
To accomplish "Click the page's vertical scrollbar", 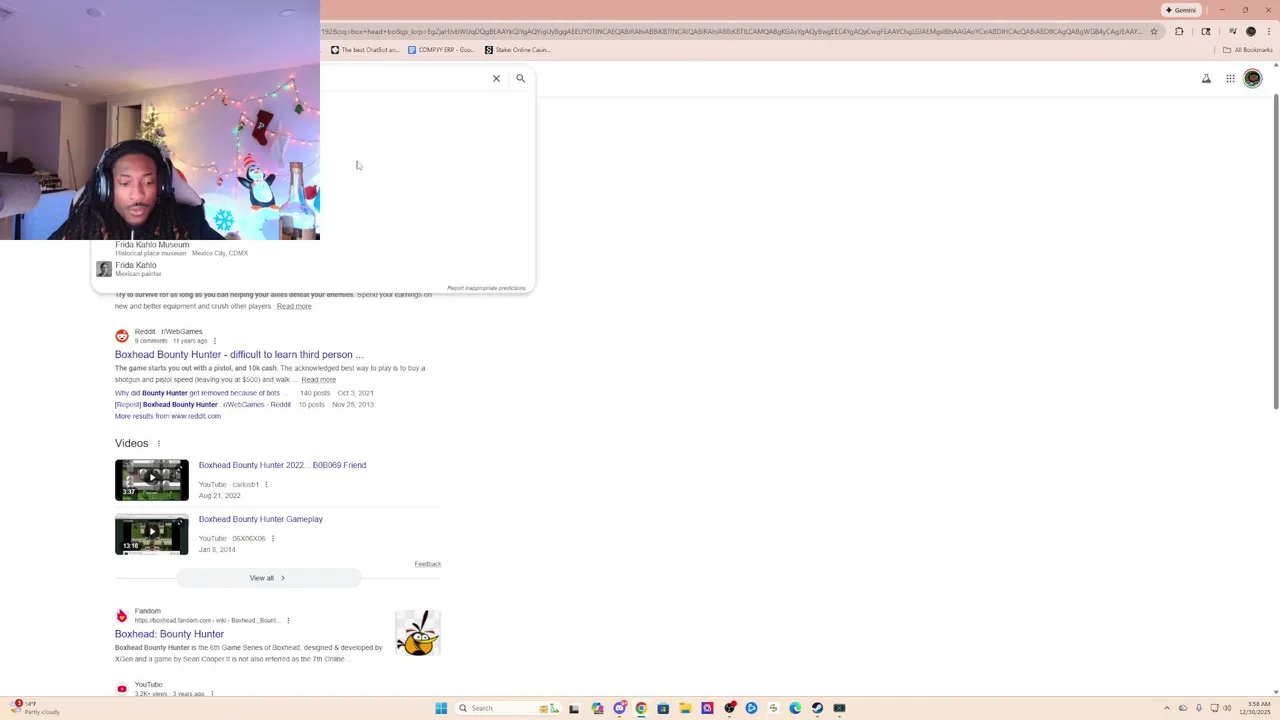I will pos(1276,250).
